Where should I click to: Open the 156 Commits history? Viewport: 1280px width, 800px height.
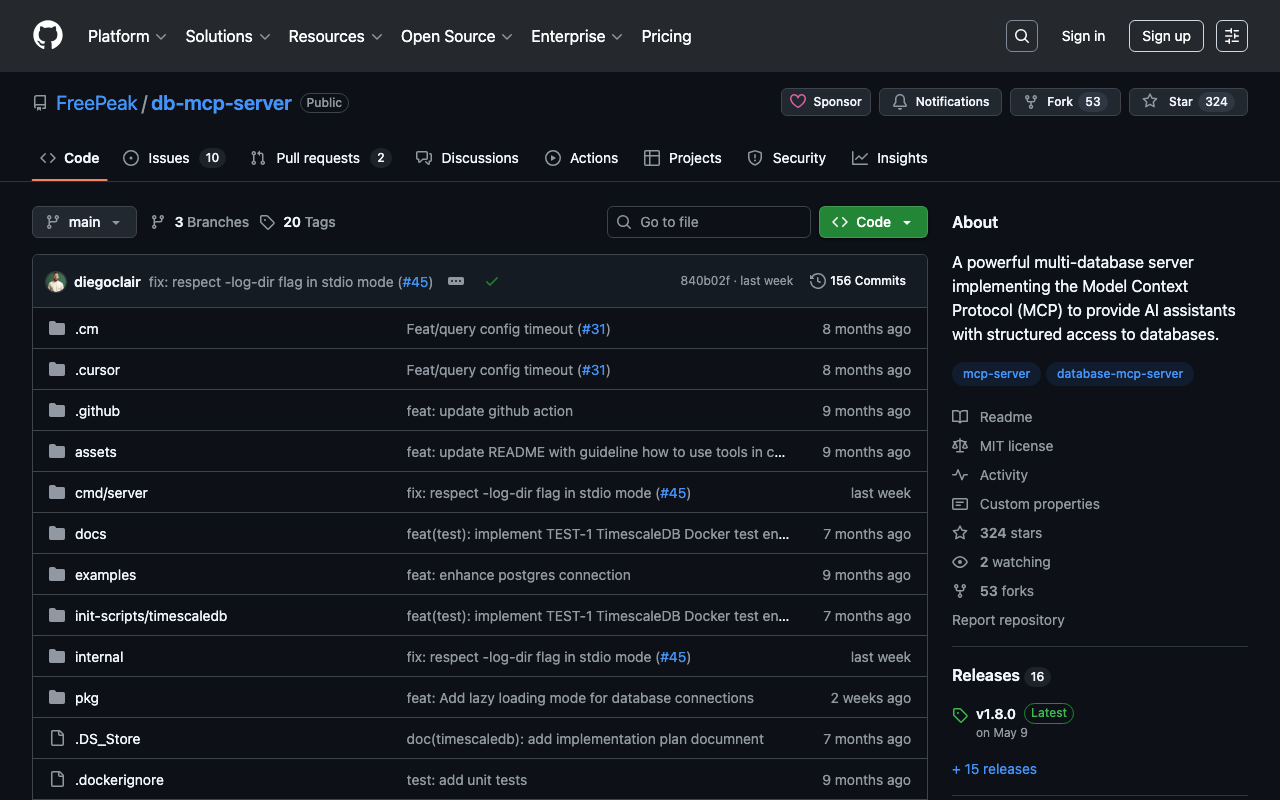(858, 281)
